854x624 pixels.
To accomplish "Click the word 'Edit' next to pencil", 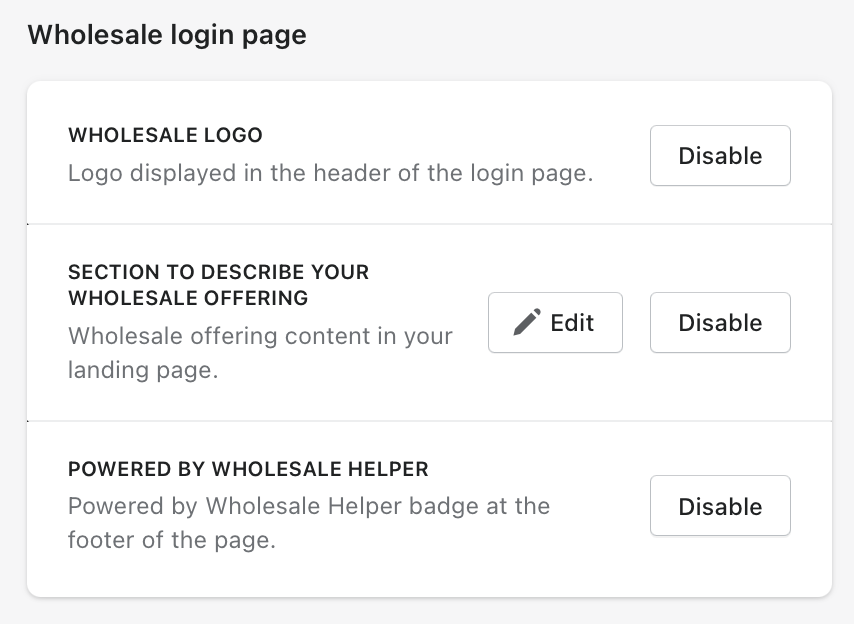I will tap(572, 322).
